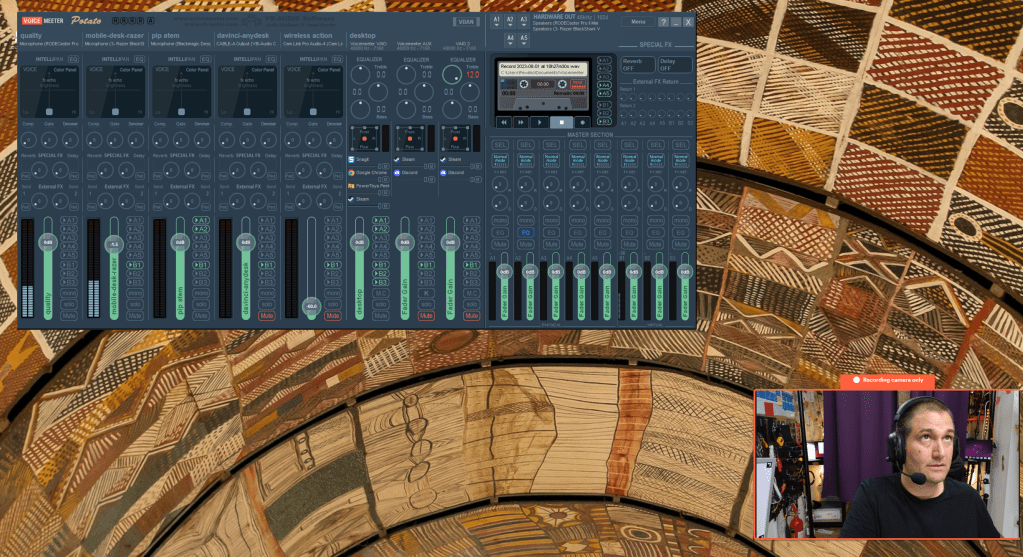1023x557 pixels.
Task: Toggle mono on the mobile-desk-razer strip
Action: pyautogui.click(x=135, y=294)
